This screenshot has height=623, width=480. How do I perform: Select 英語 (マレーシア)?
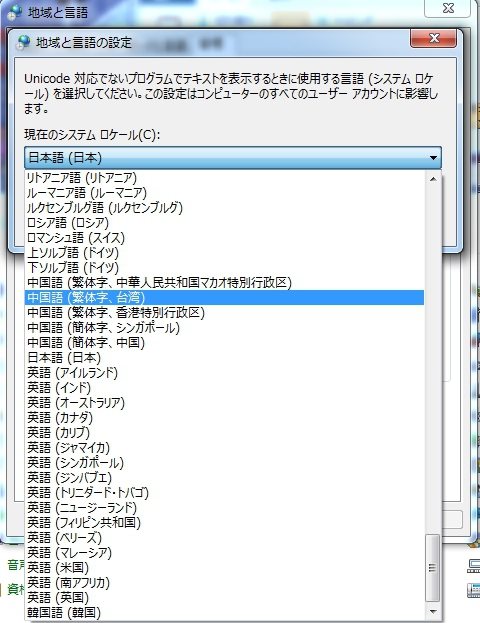[x=224, y=553]
